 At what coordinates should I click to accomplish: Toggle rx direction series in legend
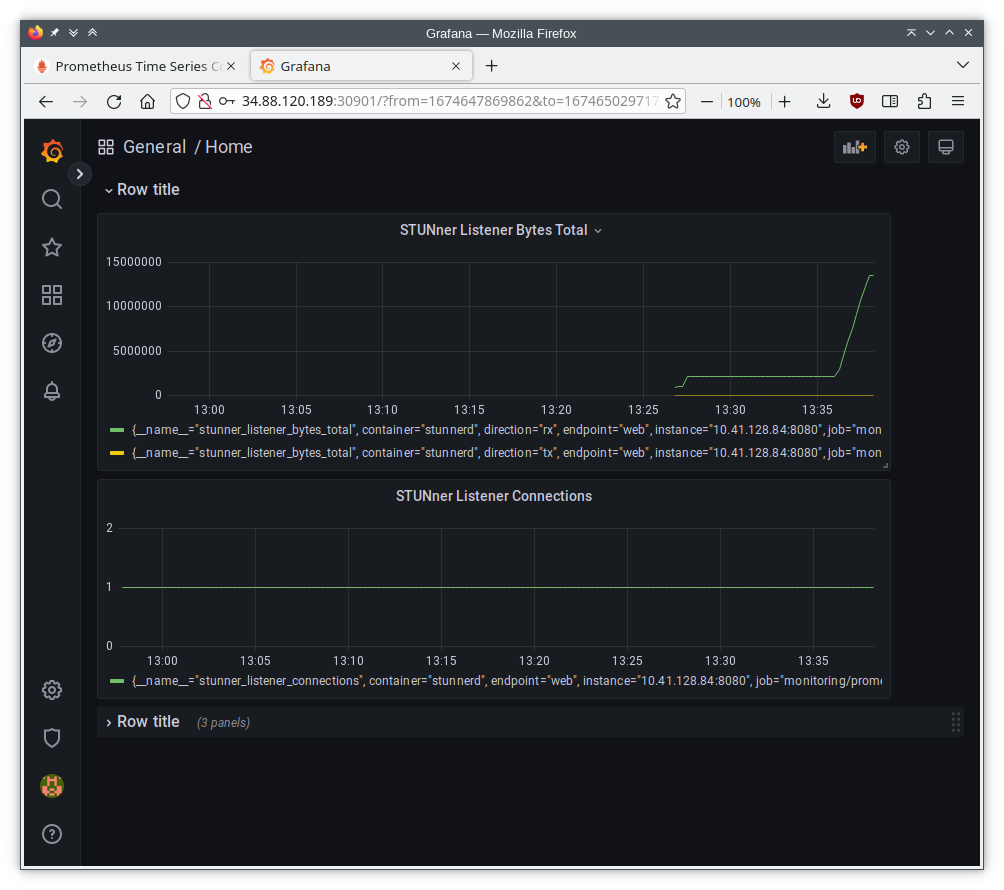[506, 430]
